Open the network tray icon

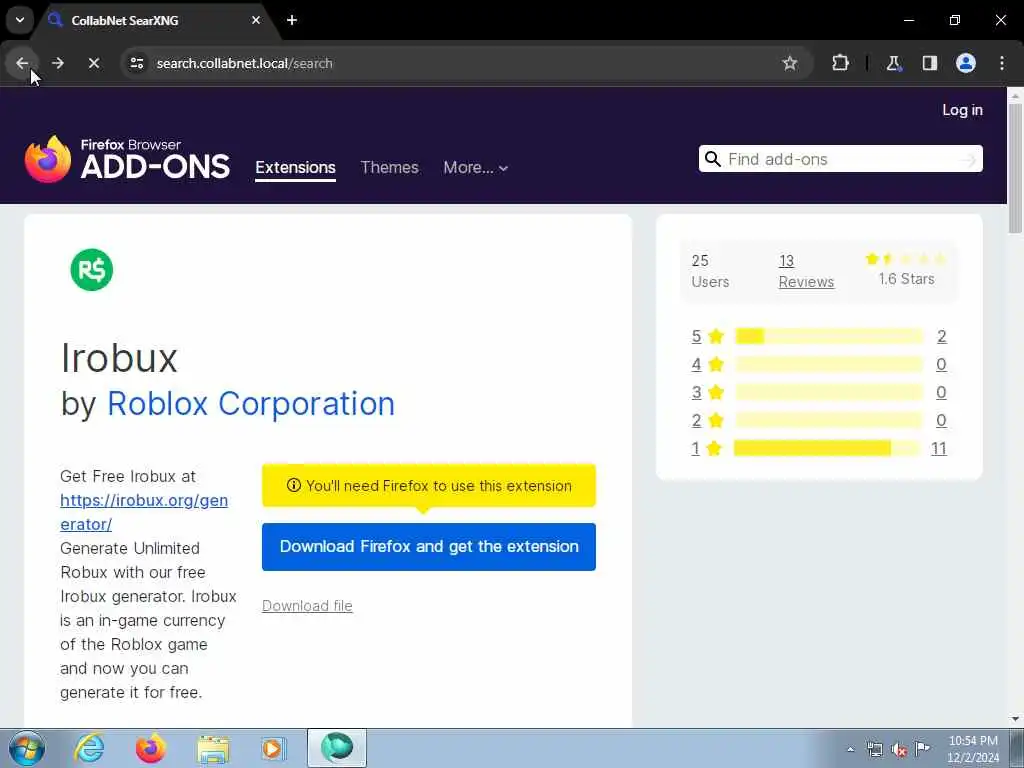click(874, 749)
